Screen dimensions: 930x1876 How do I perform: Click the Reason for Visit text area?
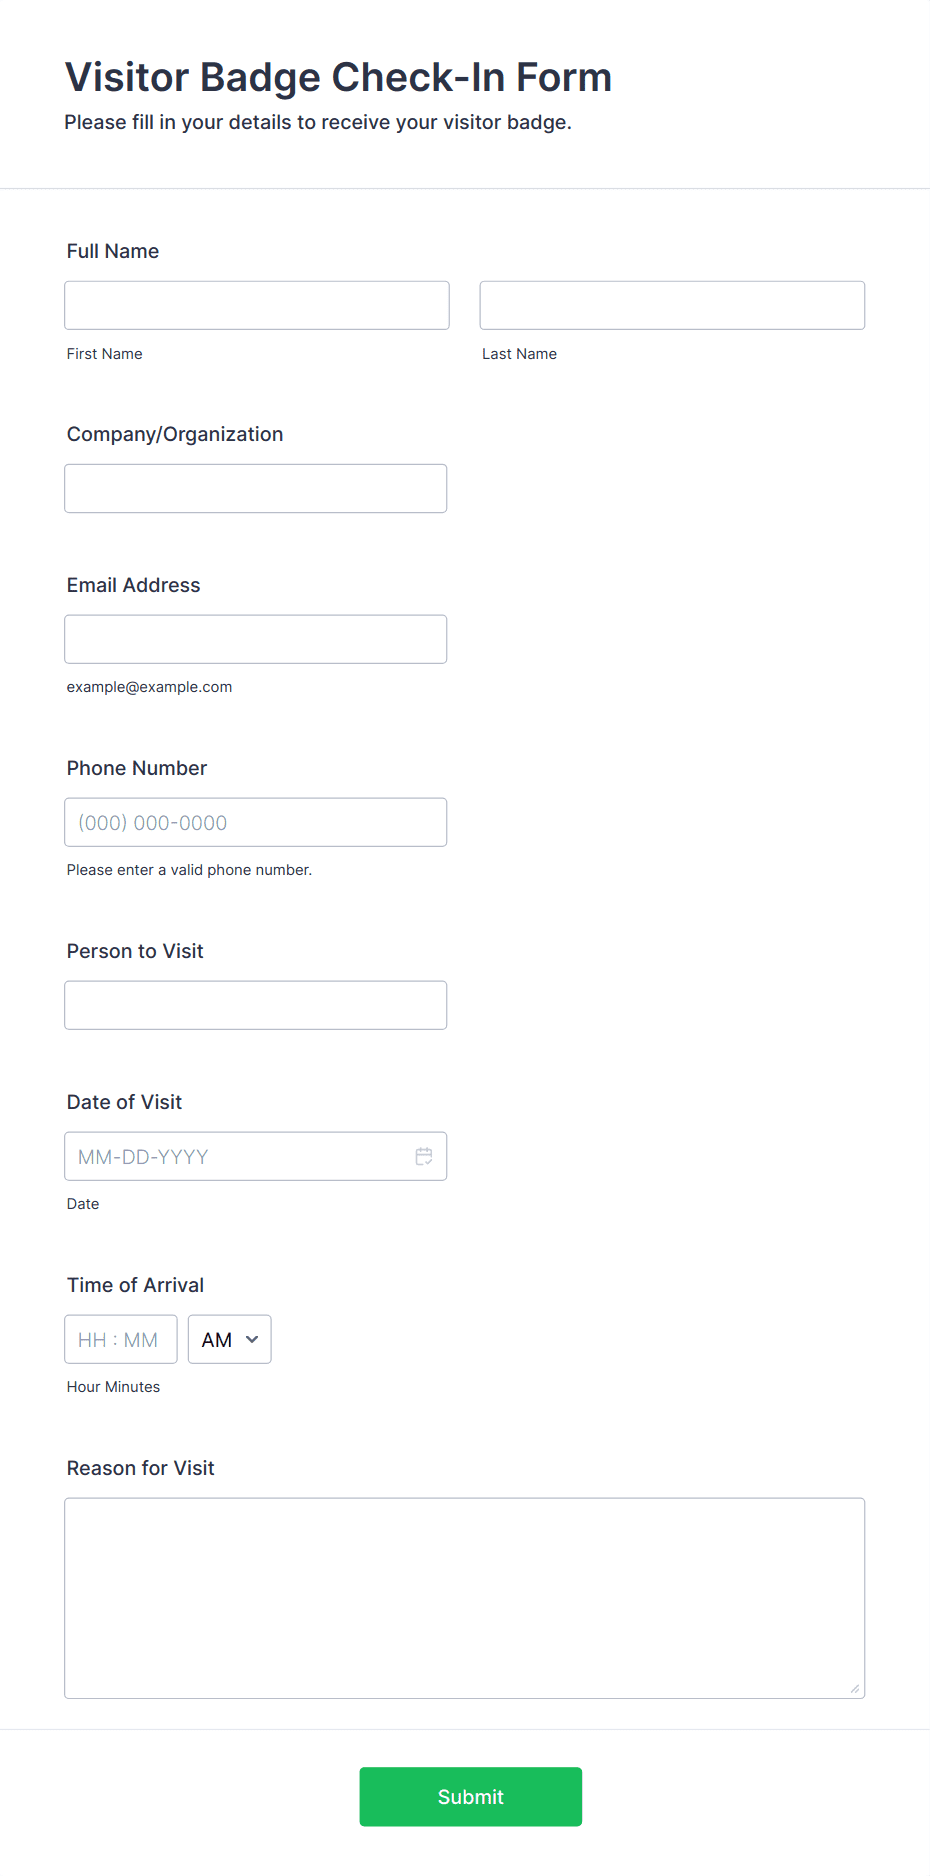465,1598
